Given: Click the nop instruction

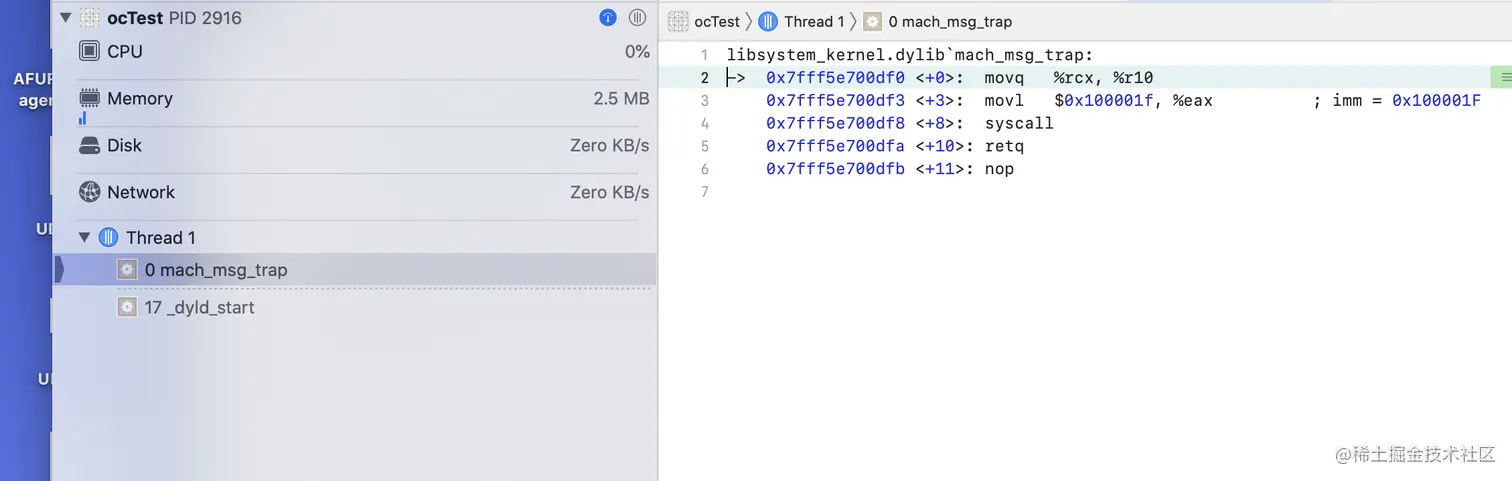Looking at the screenshot, I should tap(999, 169).
